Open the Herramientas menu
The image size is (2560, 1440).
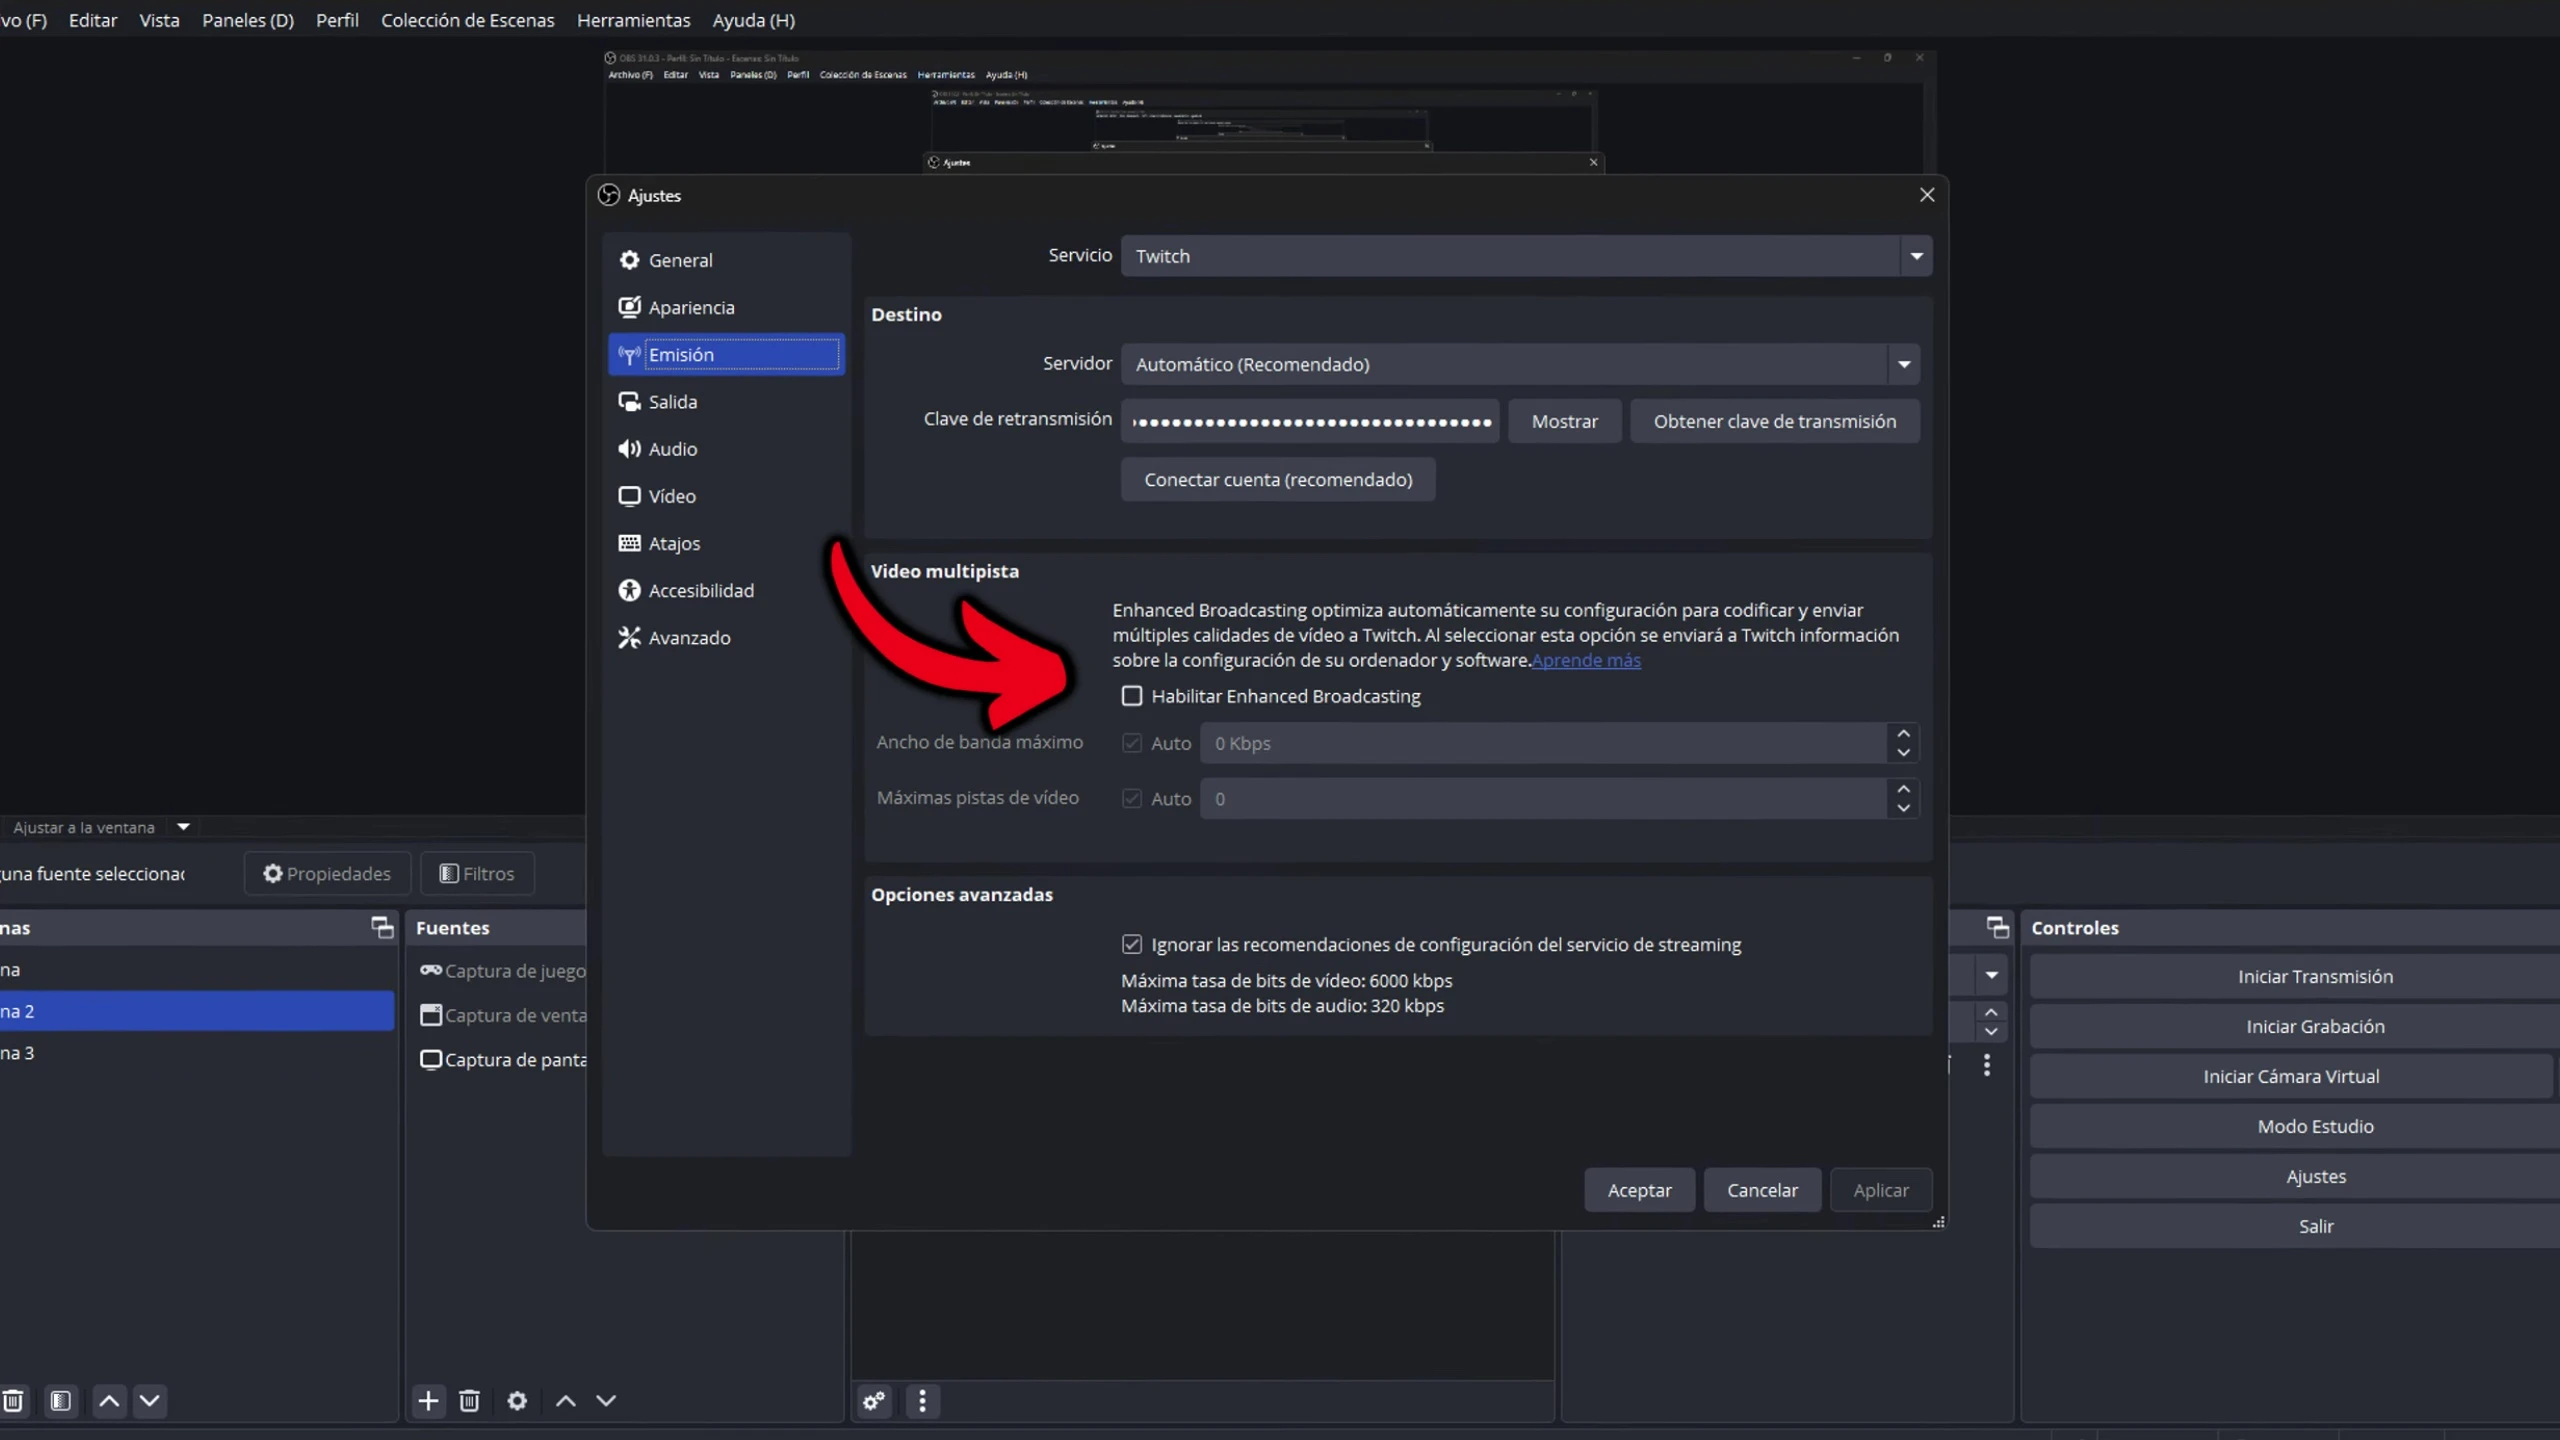tap(633, 20)
